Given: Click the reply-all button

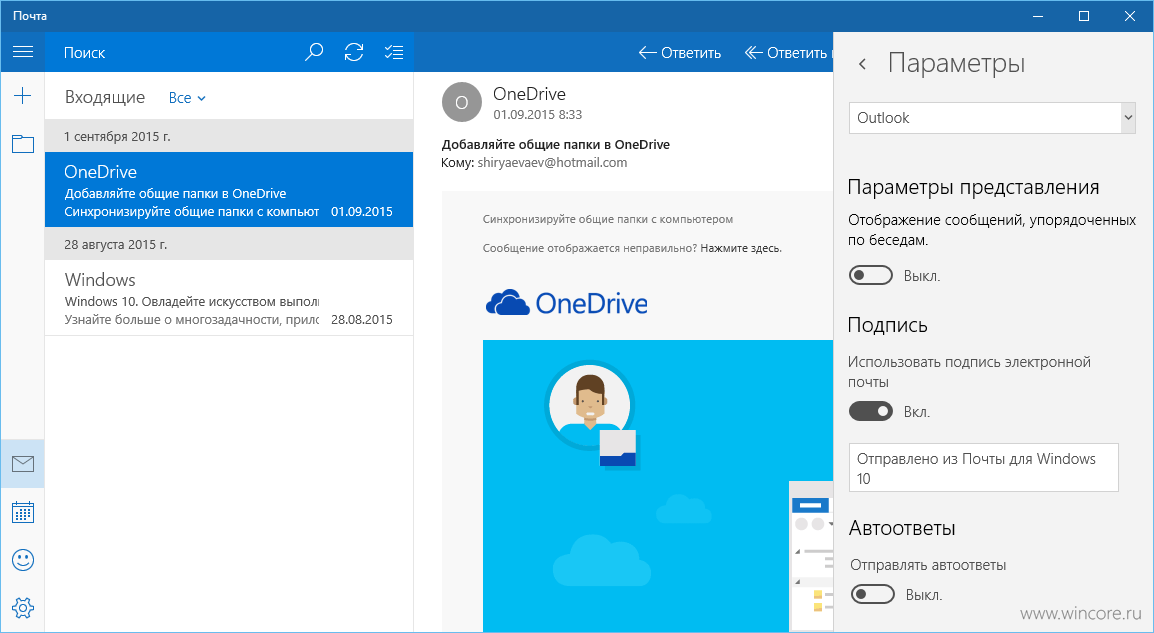Looking at the screenshot, I should (787, 52).
